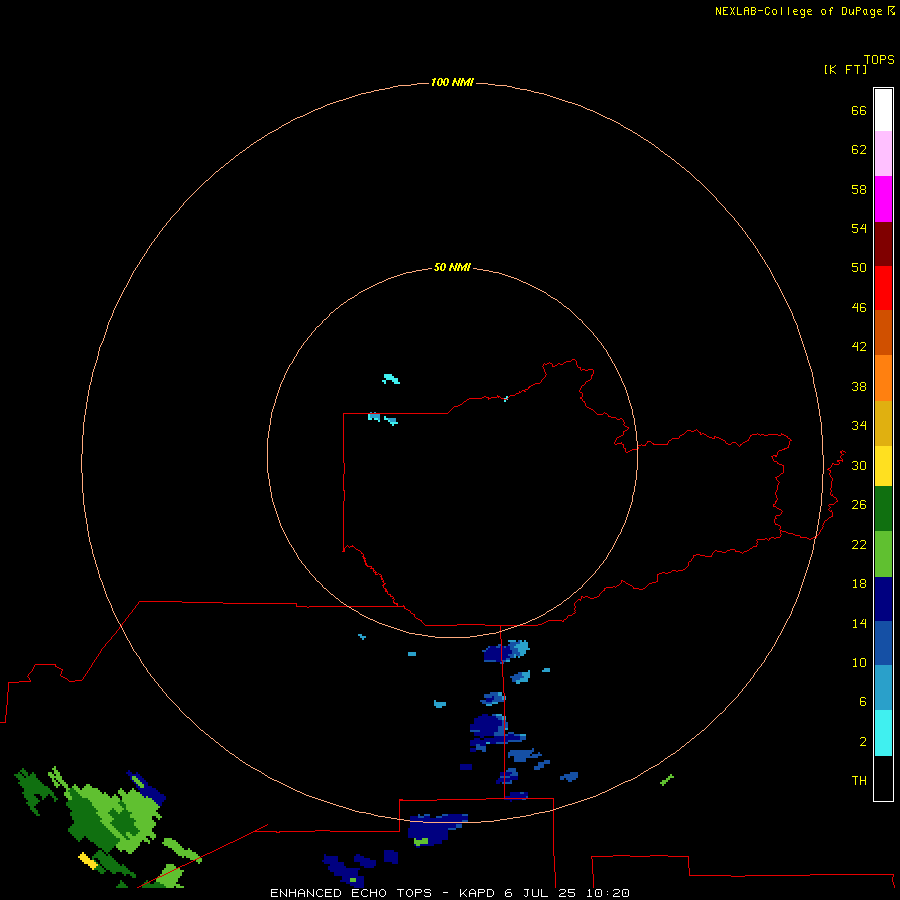Click the dark orange legend swatch

tap(883, 332)
